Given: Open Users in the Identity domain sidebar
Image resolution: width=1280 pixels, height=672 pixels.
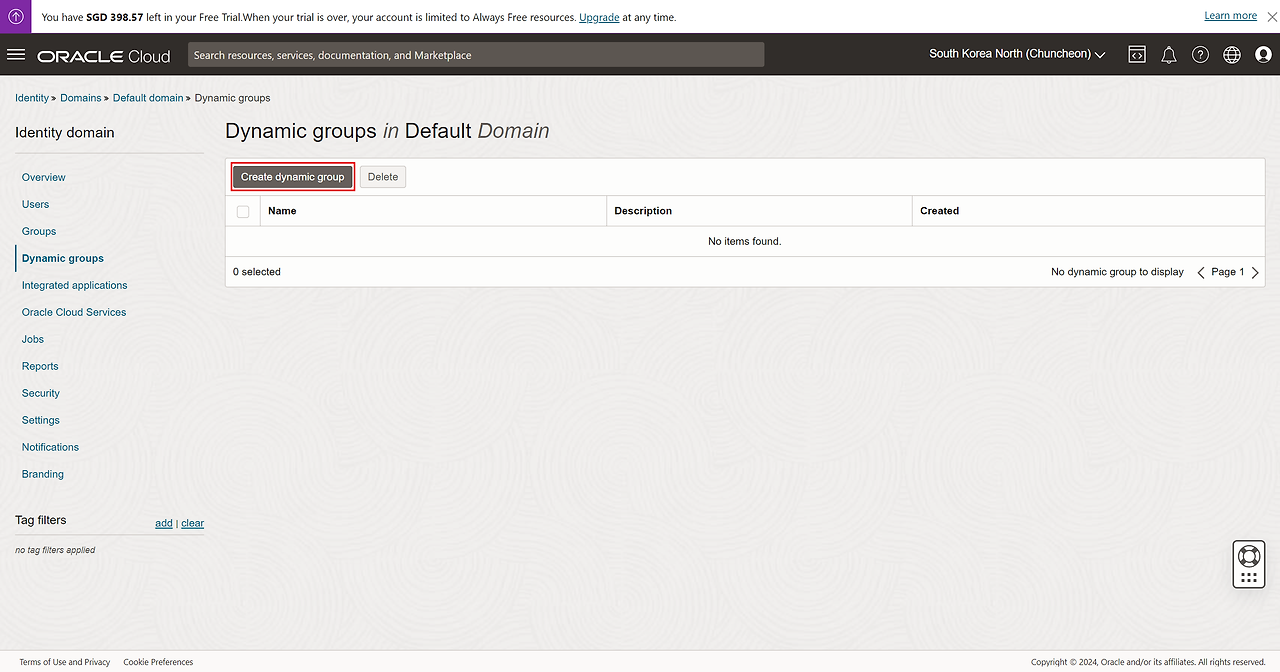Looking at the screenshot, I should pyautogui.click(x=35, y=204).
